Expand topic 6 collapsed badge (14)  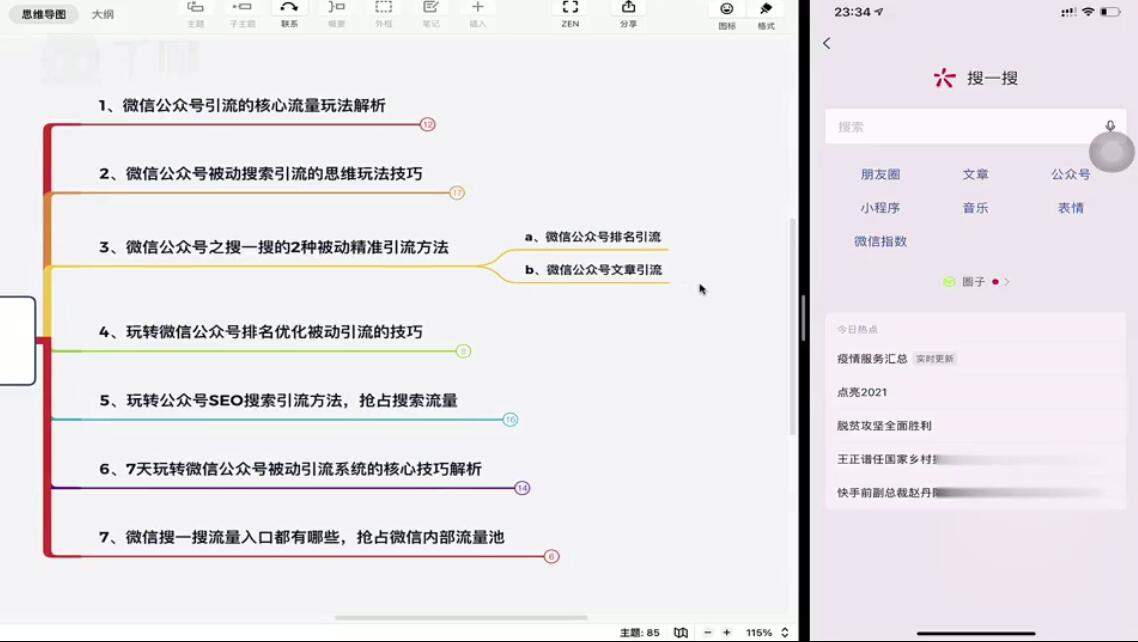pyautogui.click(x=522, y=487)
